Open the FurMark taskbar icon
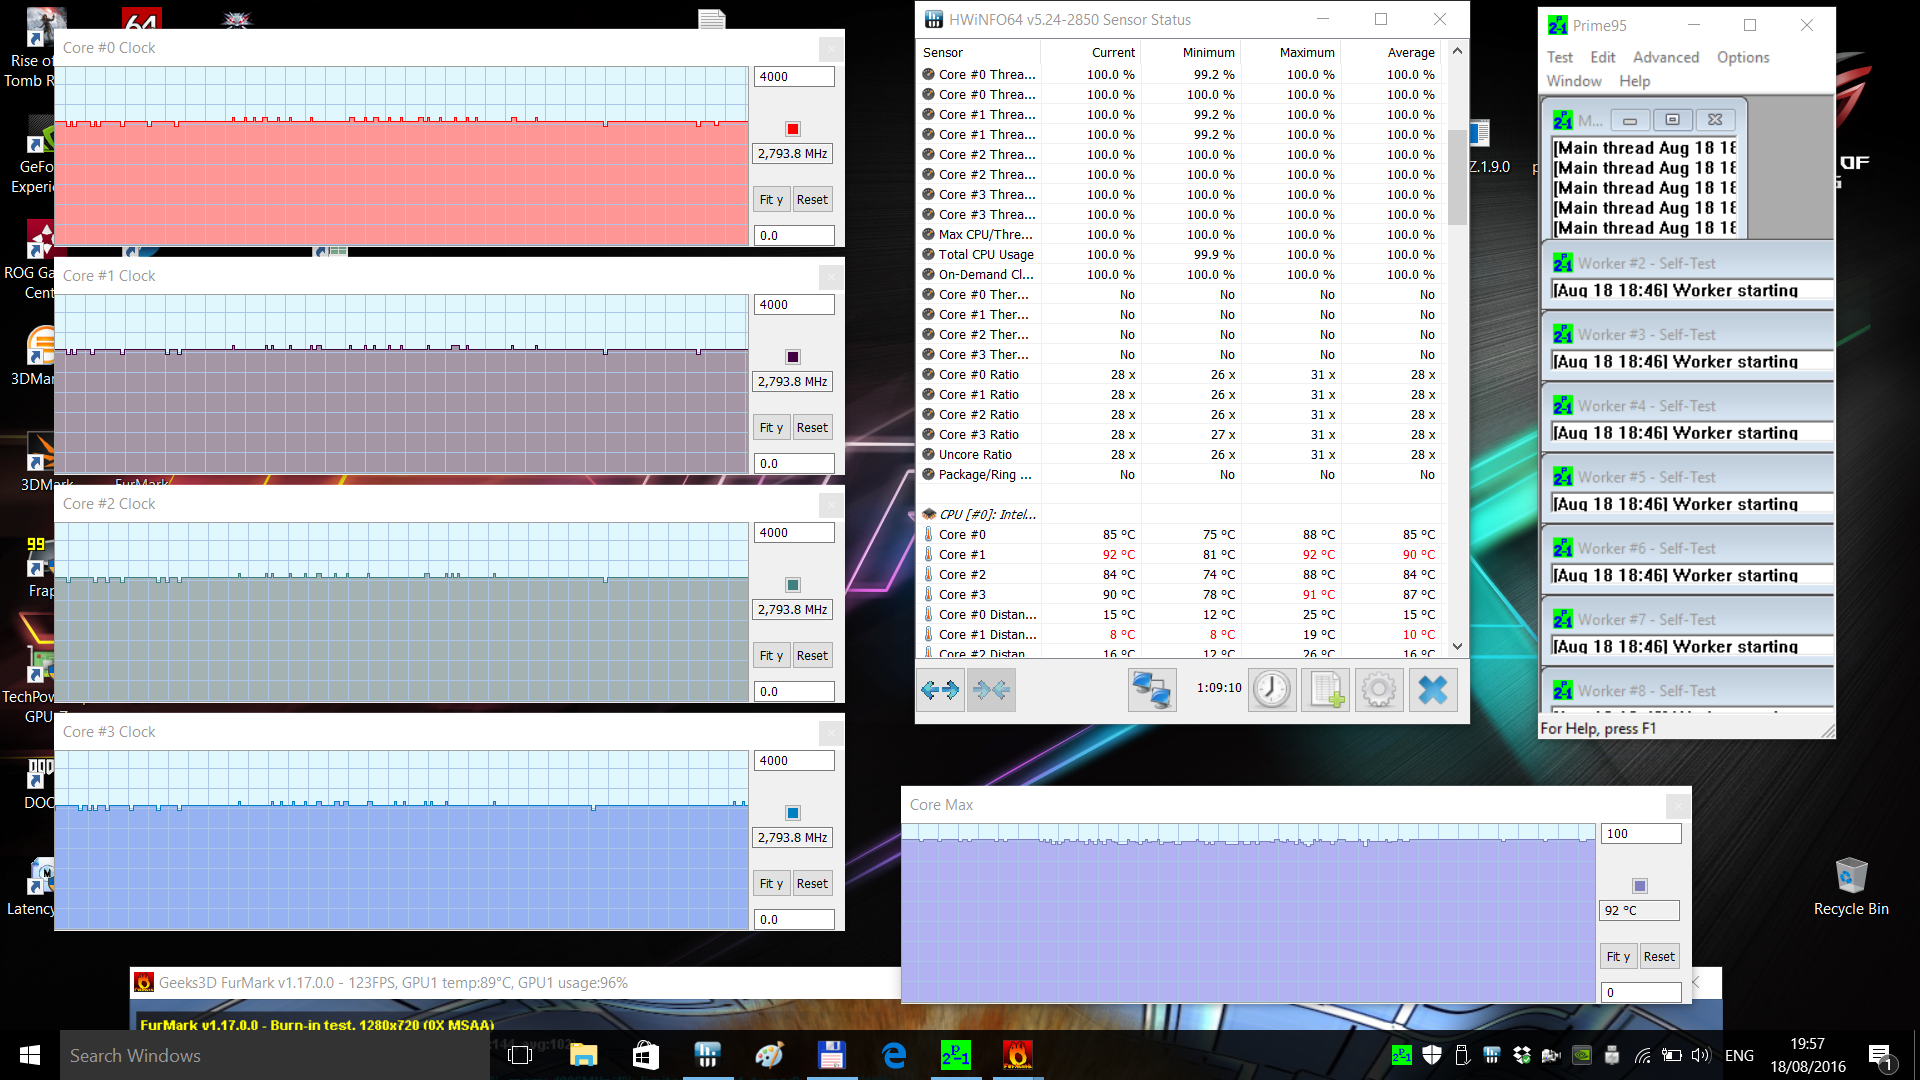Image resolution: width=1920 pixels, height=1080 pixels. (x=1017, y=1055)
